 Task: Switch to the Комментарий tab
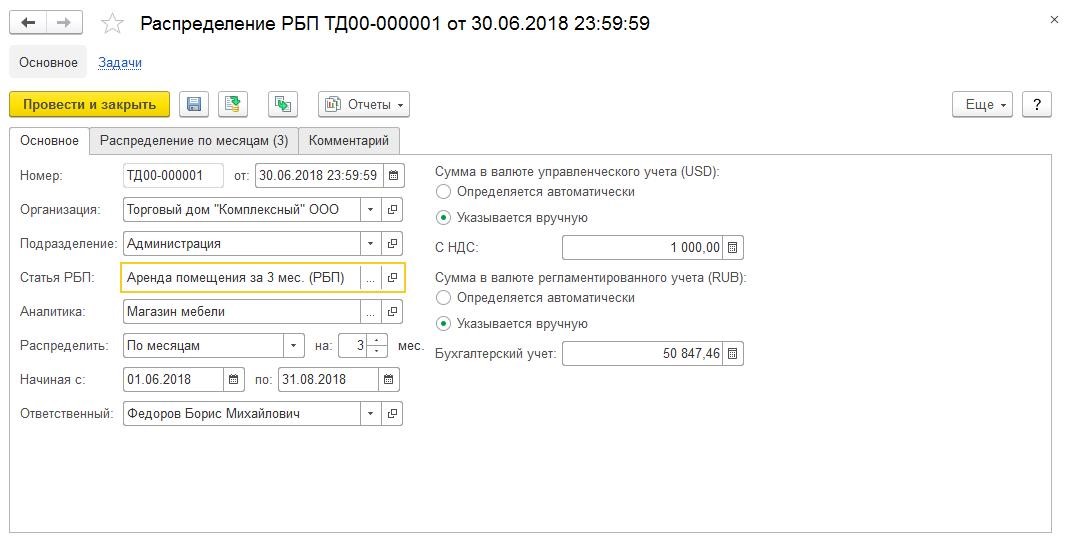(349, 141)
